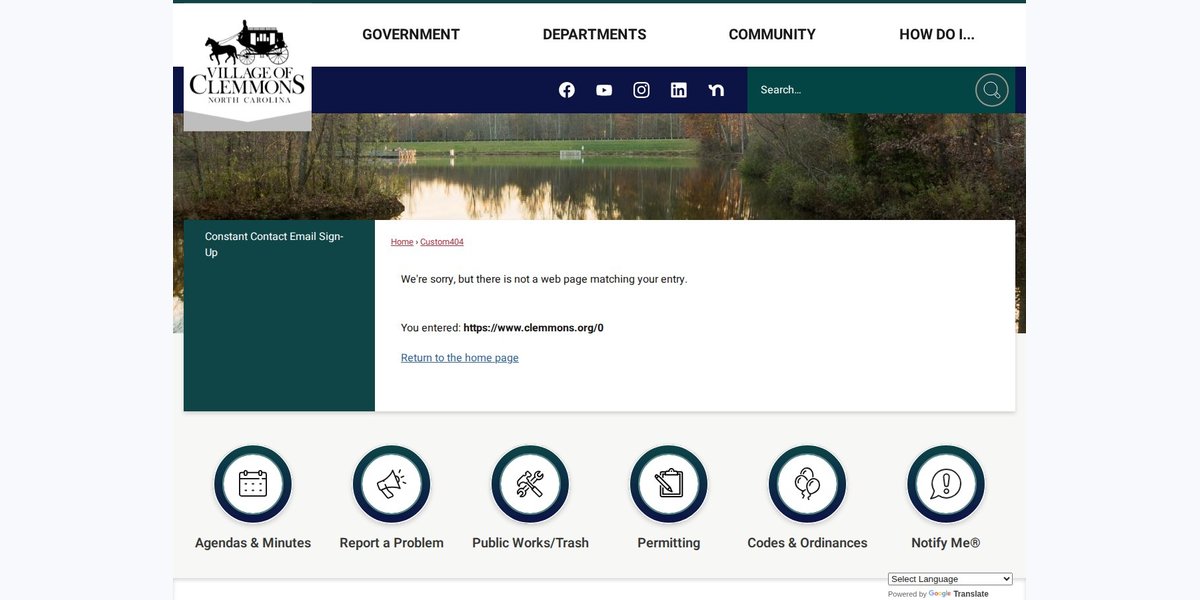The height and width of the screenshot is (600, 1200).
Task: Open the LinkedIn icon in header
Action: (x=679, y=90)
